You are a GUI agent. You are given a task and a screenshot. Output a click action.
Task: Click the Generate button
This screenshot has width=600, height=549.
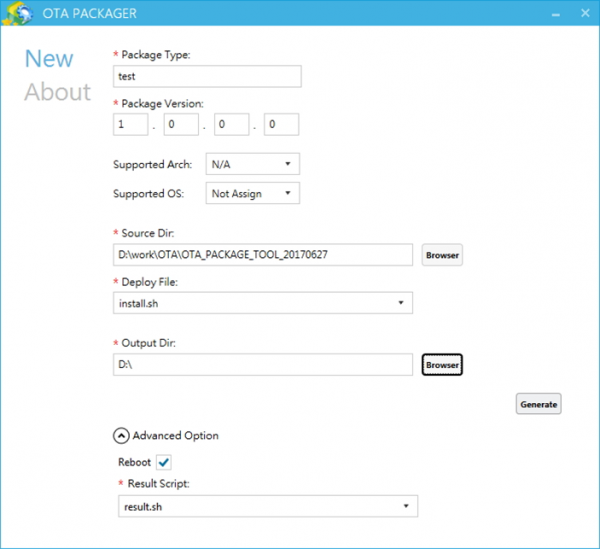point(539,404)
